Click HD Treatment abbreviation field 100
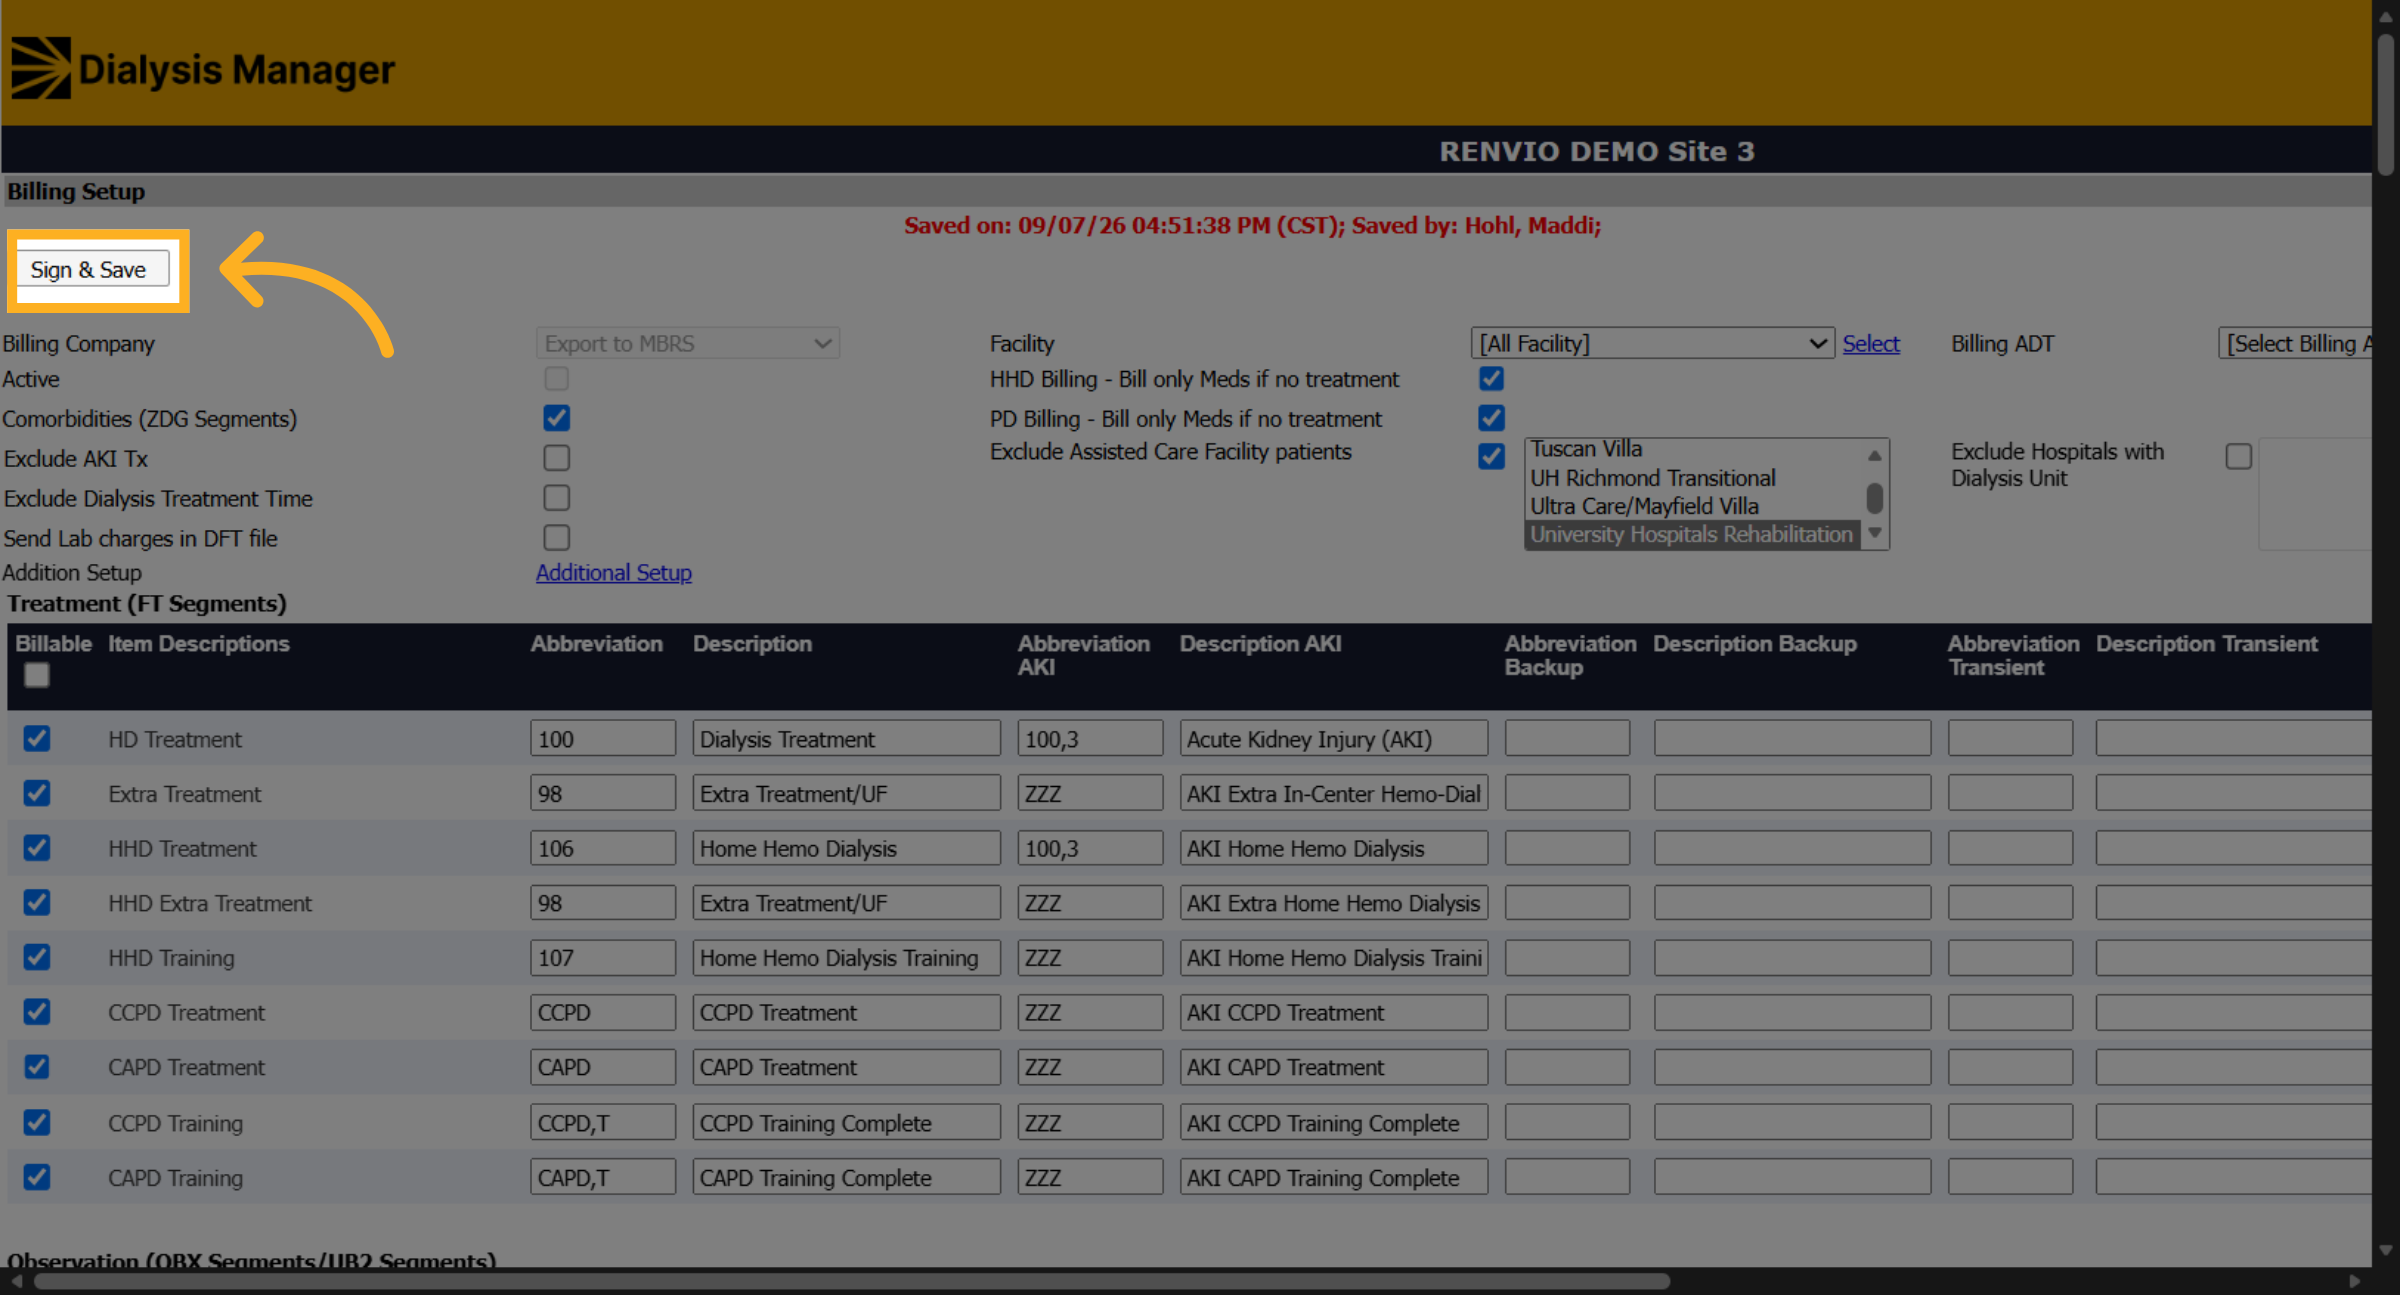This screenshot has width=2400, height=1295. tap(602, 739)
